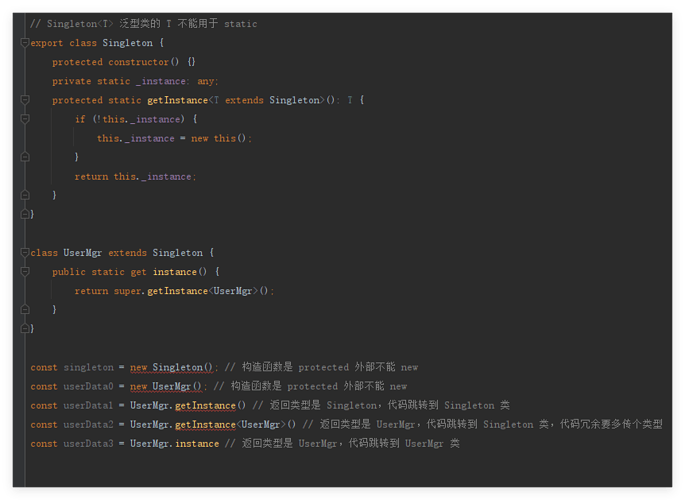
Task: Click 'super.getInstance<UserMgr>()' return call
Action: click(192, 291)
